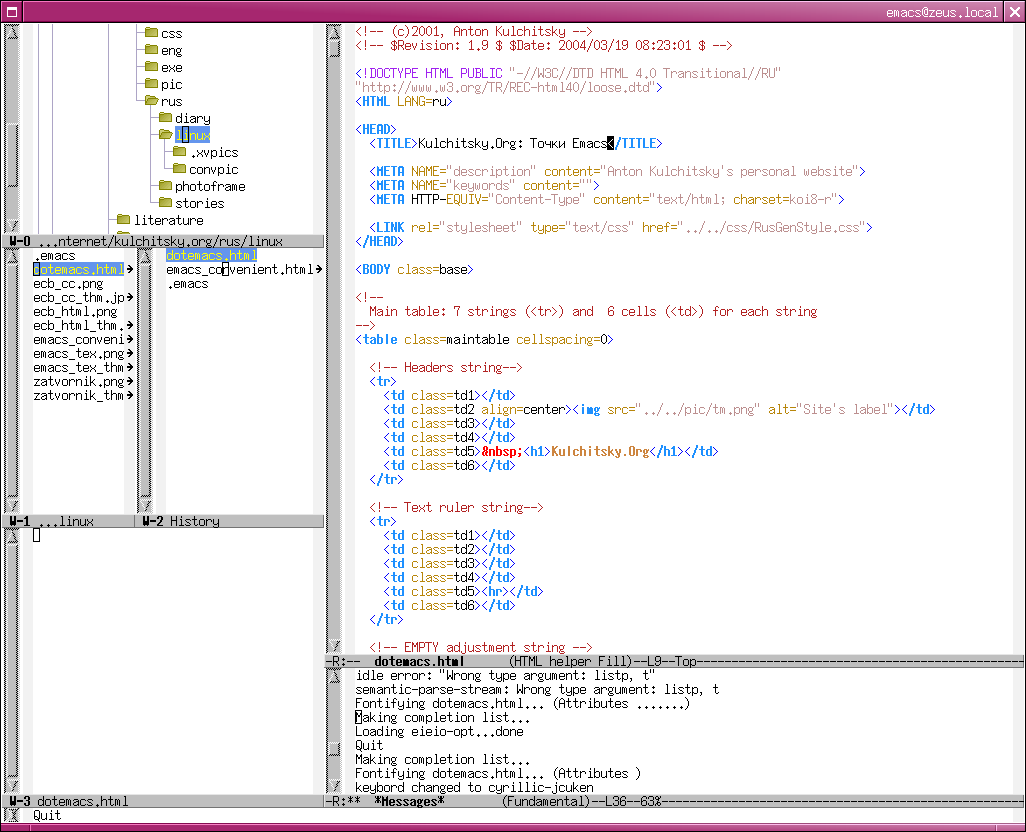The width and height of the screenshot is (1026, 832).
Task: Click the eng folder icon in directory tree
Action: point(150,50)
